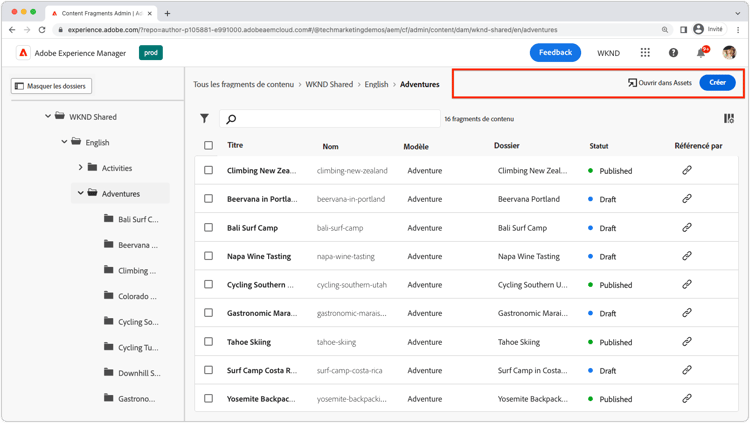Check the Tahoe Skiing row
750x423 pixels.
coord(209,342)
